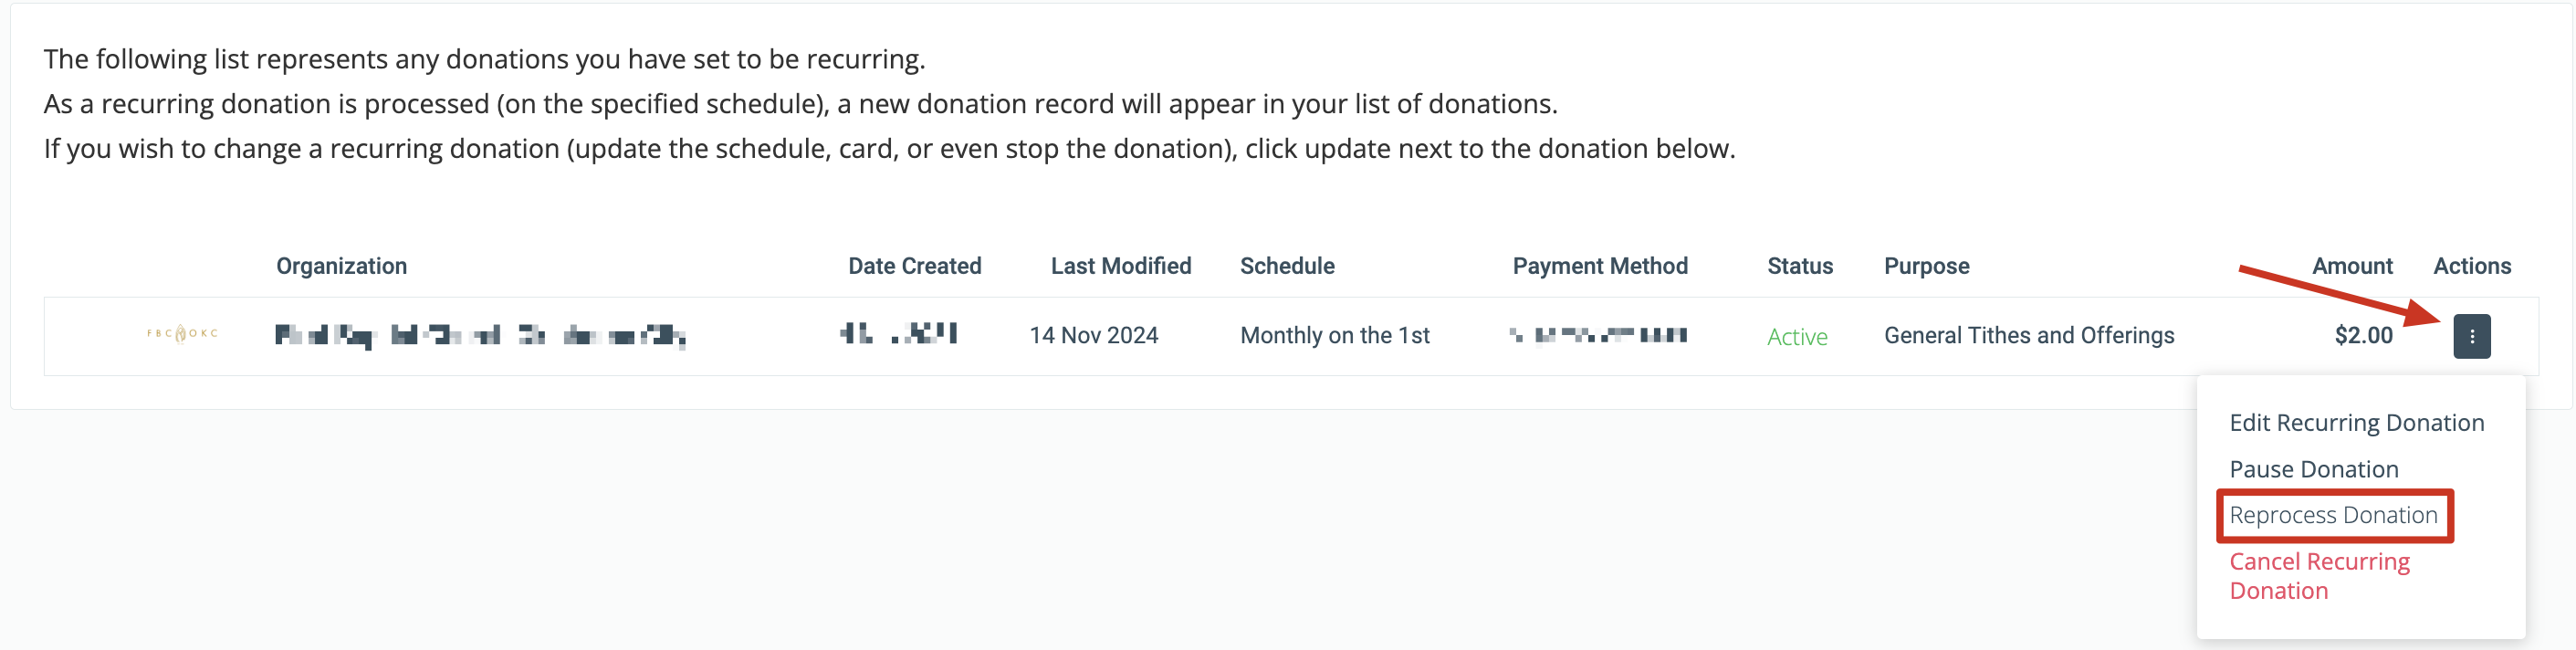This screenshot has width=2576, height=650.
Task: Click the Date Created column header
Action: click(x=914, y=265)
